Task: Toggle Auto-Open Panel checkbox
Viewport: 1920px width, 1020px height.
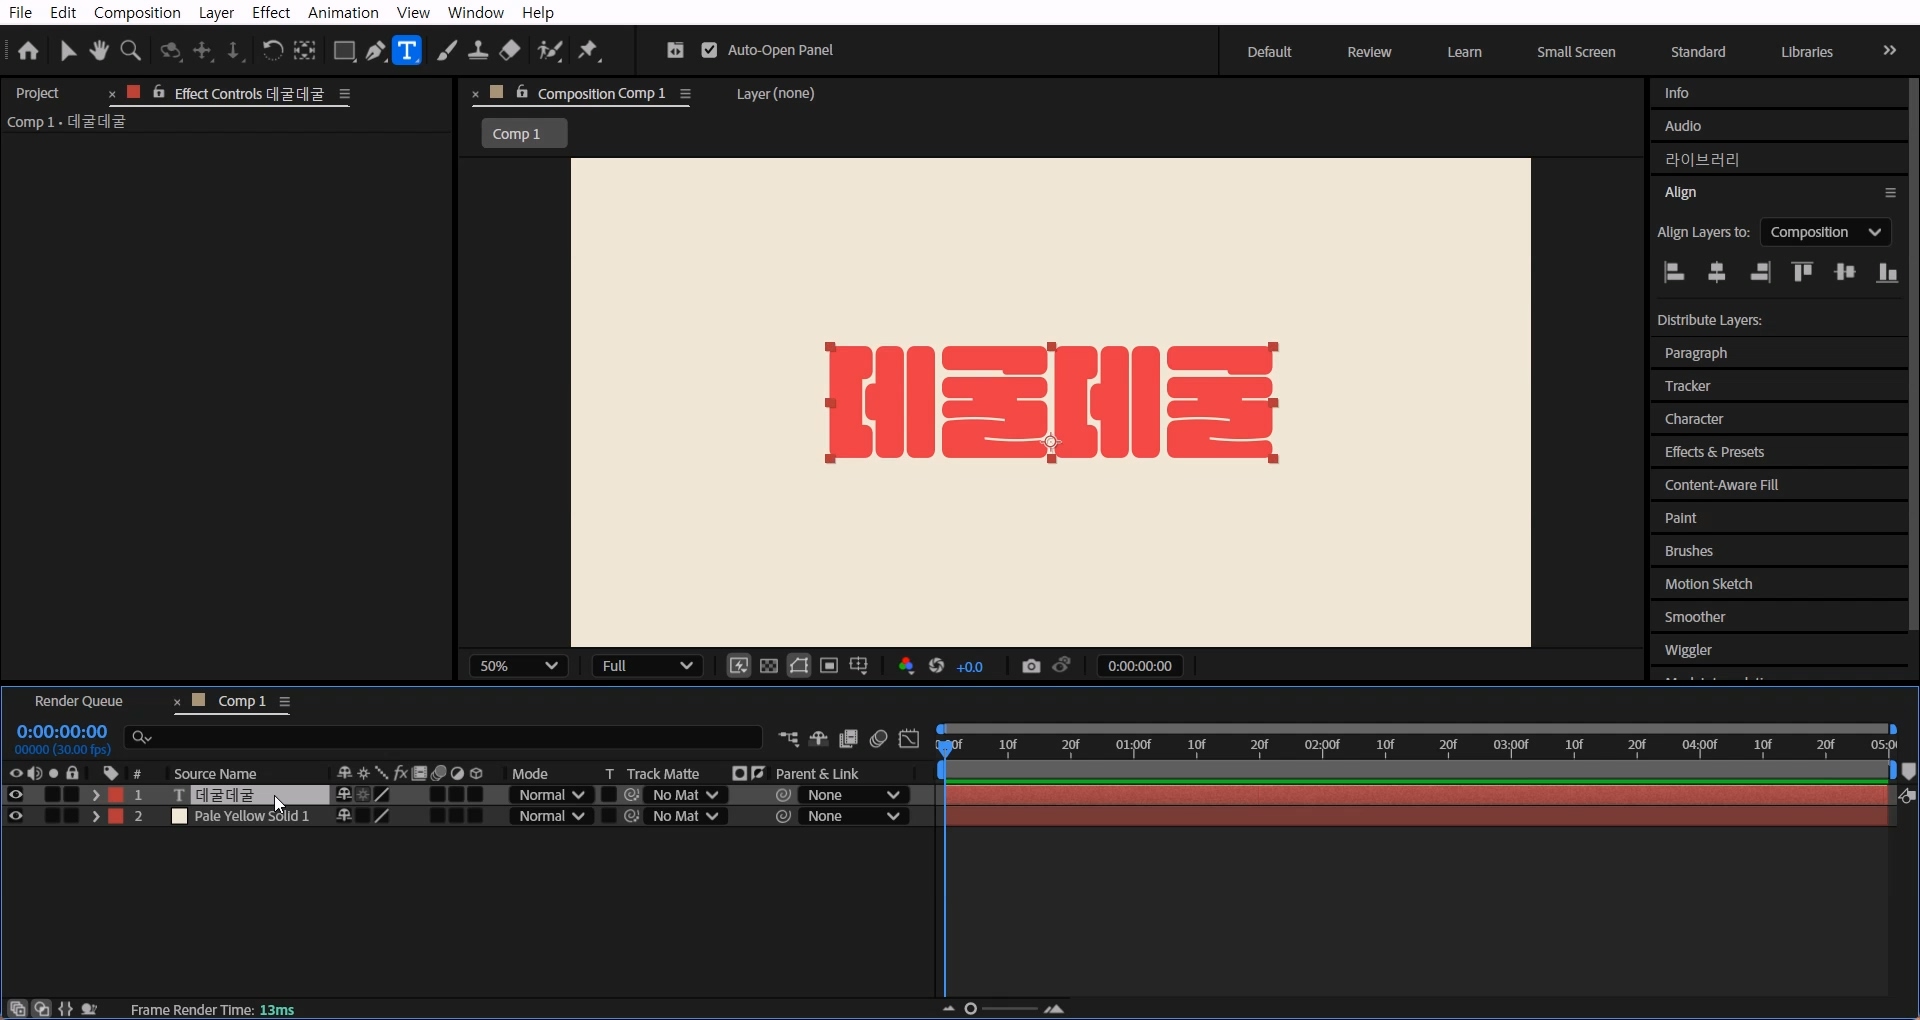Action: 709,50
